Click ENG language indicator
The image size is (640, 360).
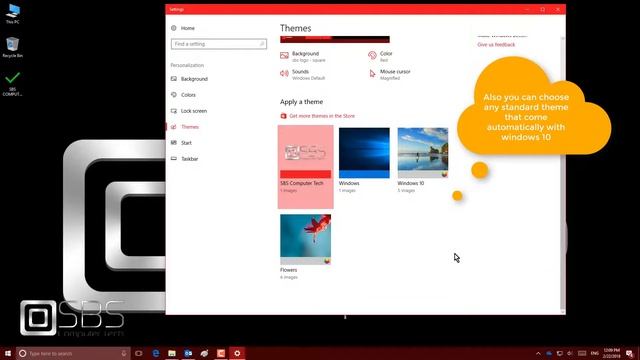pyautogui.click(x=595, y=353)
